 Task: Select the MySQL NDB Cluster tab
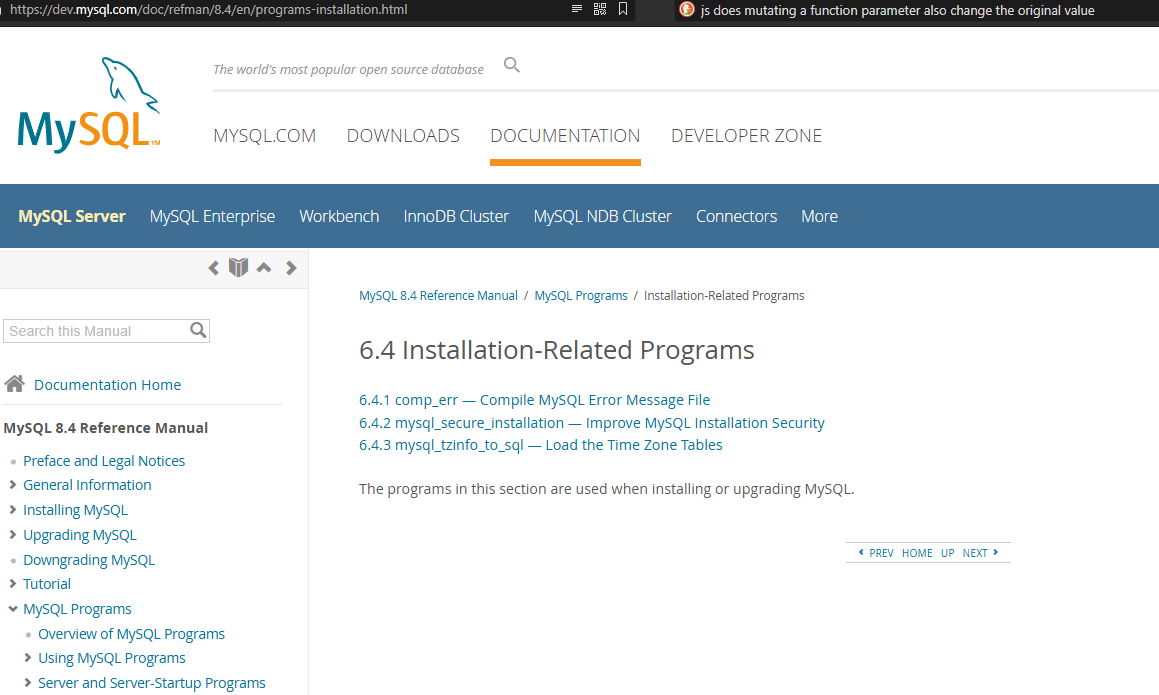click(602, 216)
